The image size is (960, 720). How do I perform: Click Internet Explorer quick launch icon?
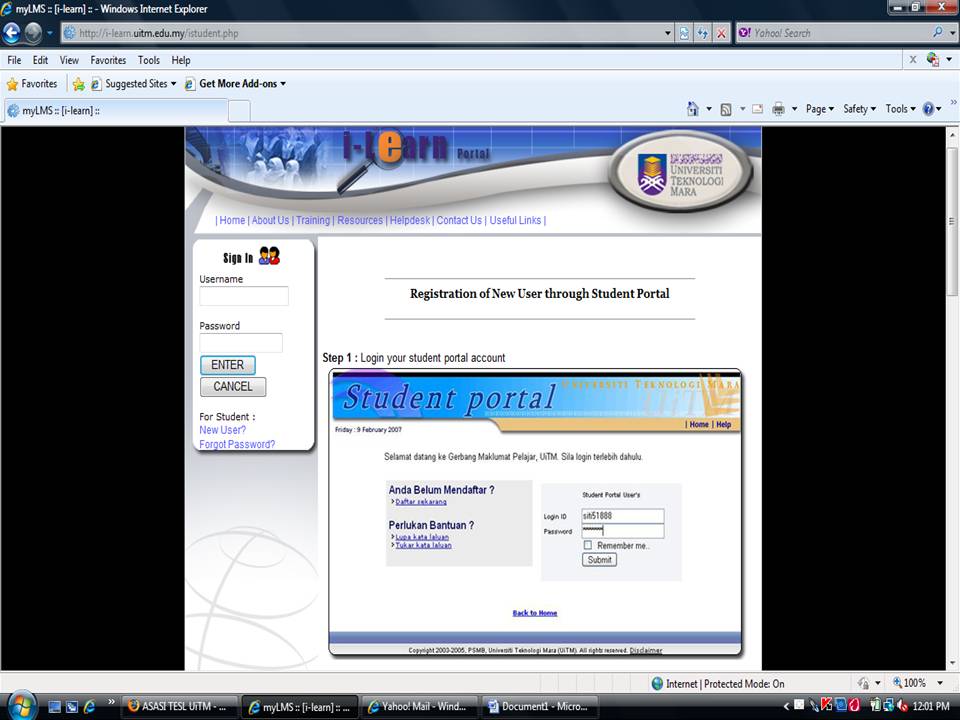click(x=89, y=707)
